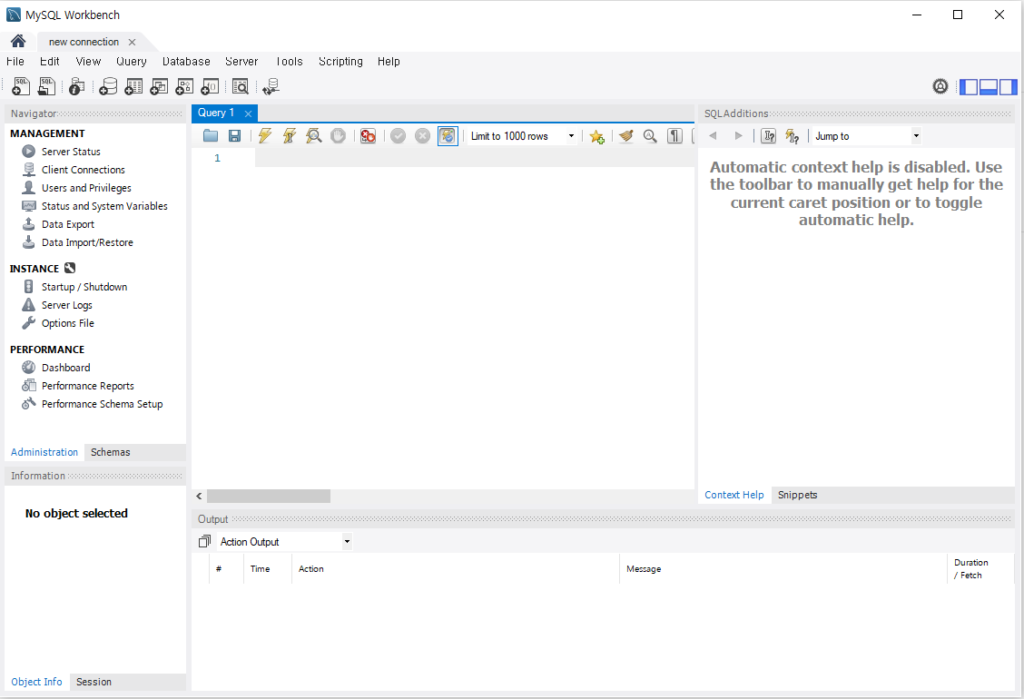Viewport: 1024px width, 699px height.
Task: Create a new schema icon
Action: point(108,86)
